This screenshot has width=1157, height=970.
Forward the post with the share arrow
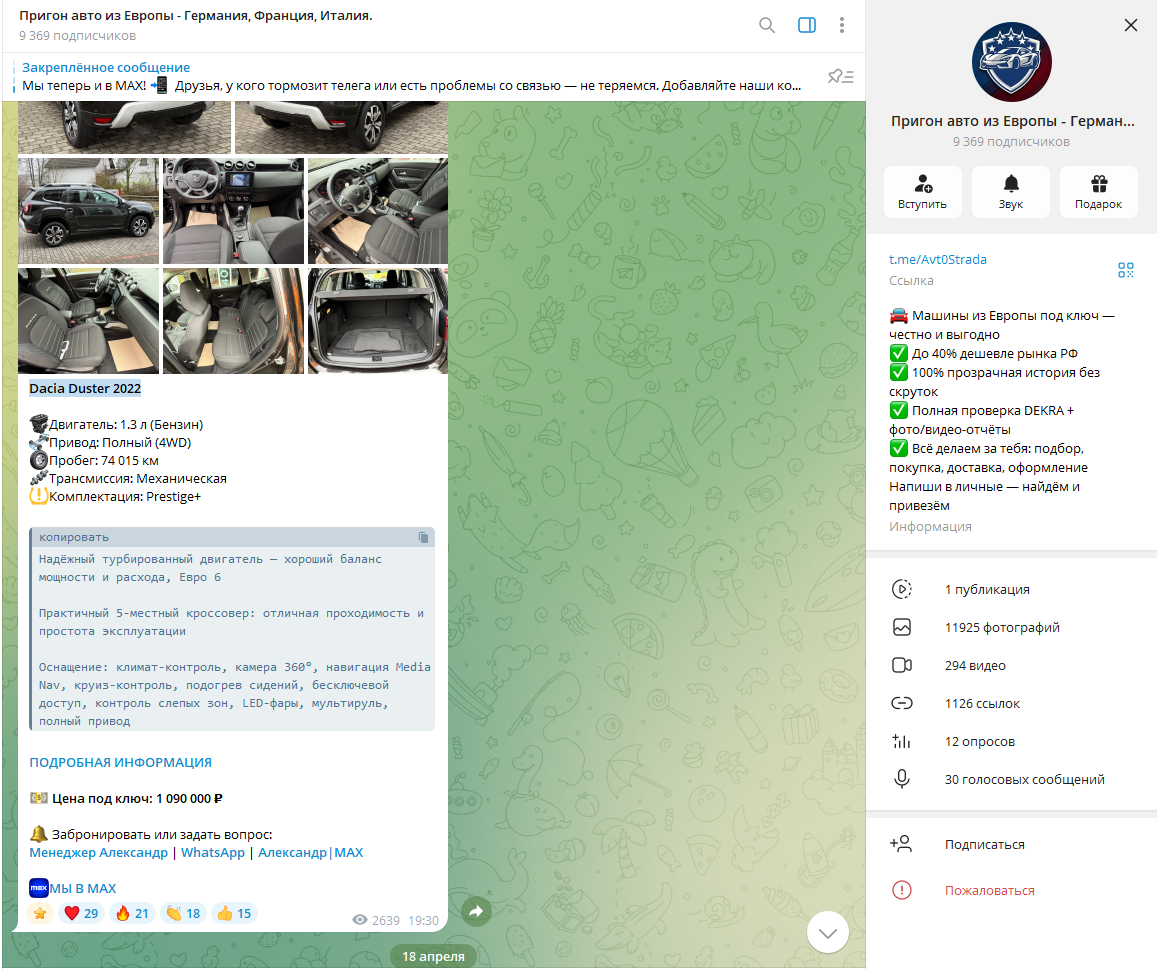click(476, 911)
